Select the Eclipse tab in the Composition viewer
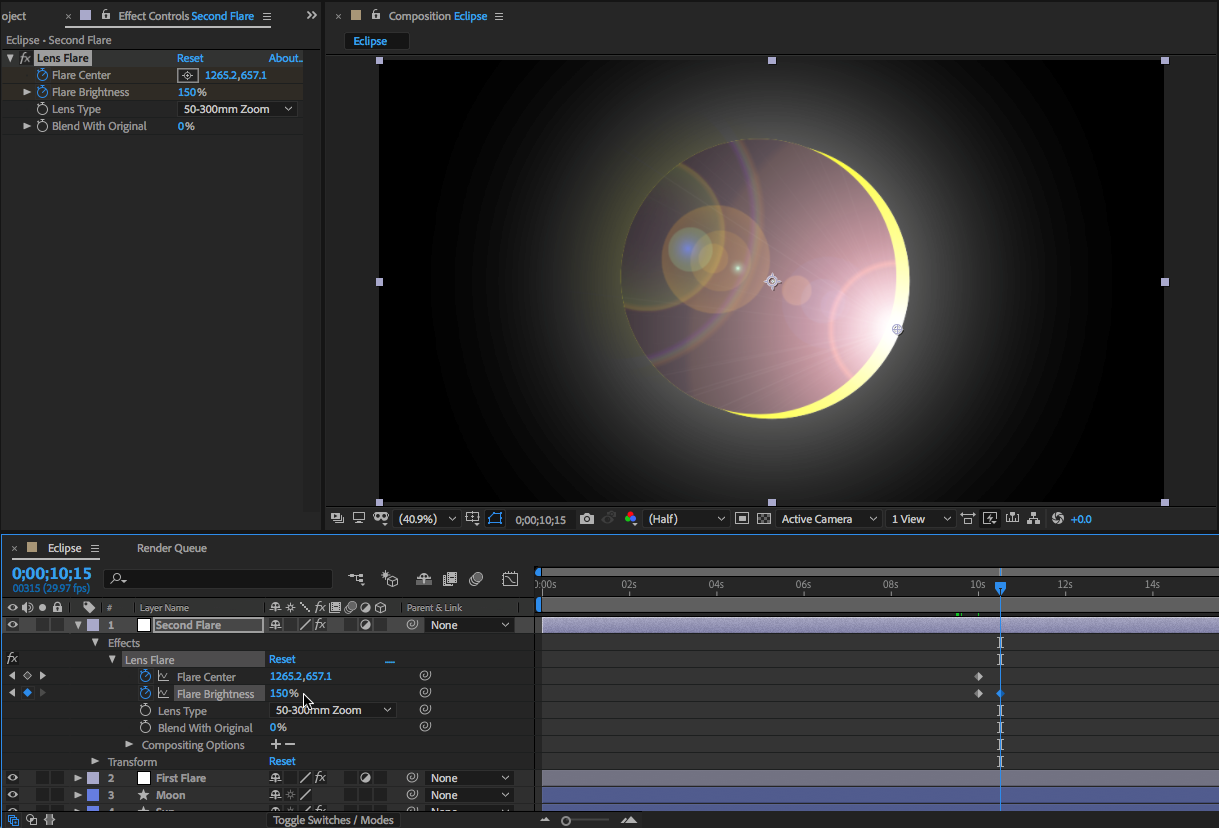 pyautogui.click(x=370, y=41)
